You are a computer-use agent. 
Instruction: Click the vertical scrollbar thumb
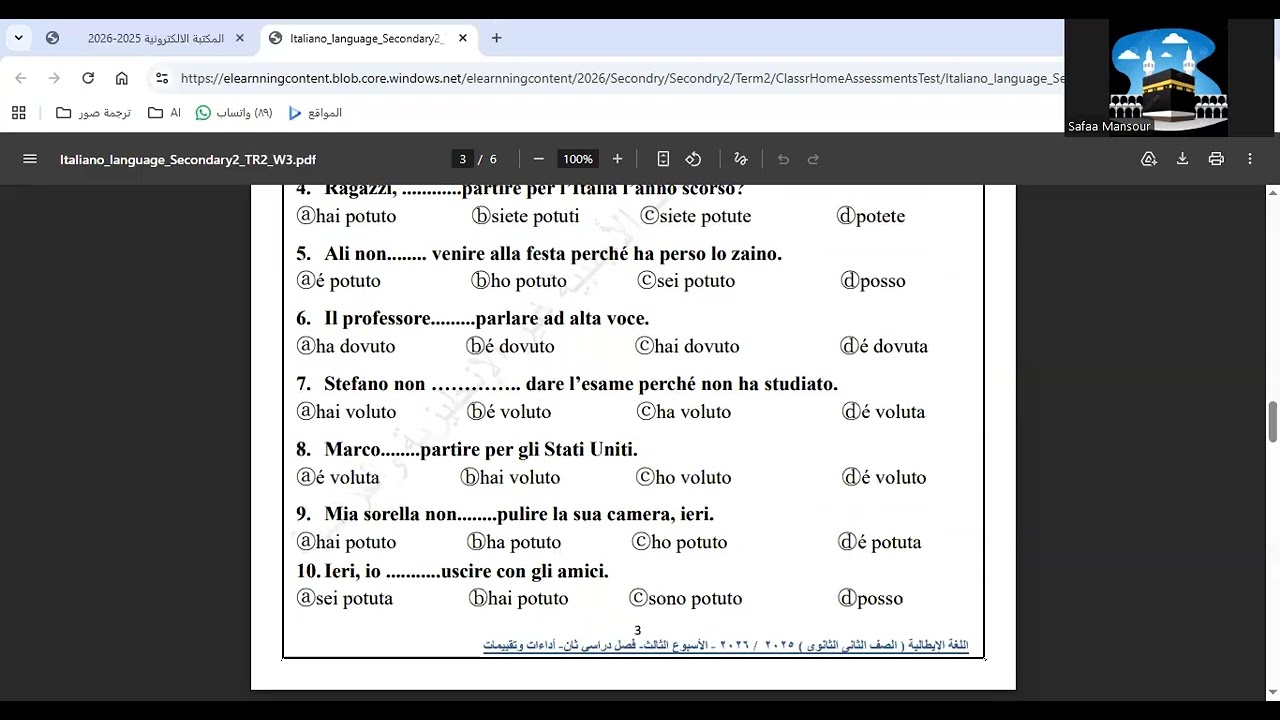click(1273, 420)
